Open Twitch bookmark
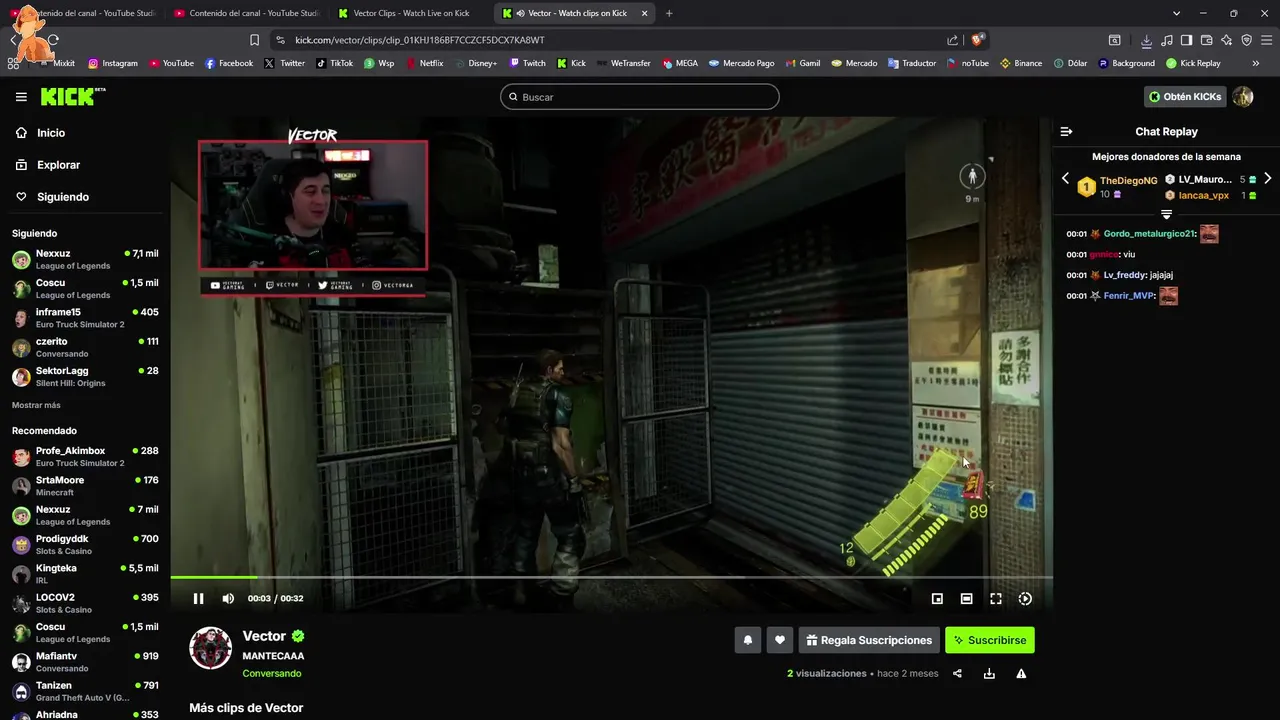Screen dimensions: 1280x720 527,63
